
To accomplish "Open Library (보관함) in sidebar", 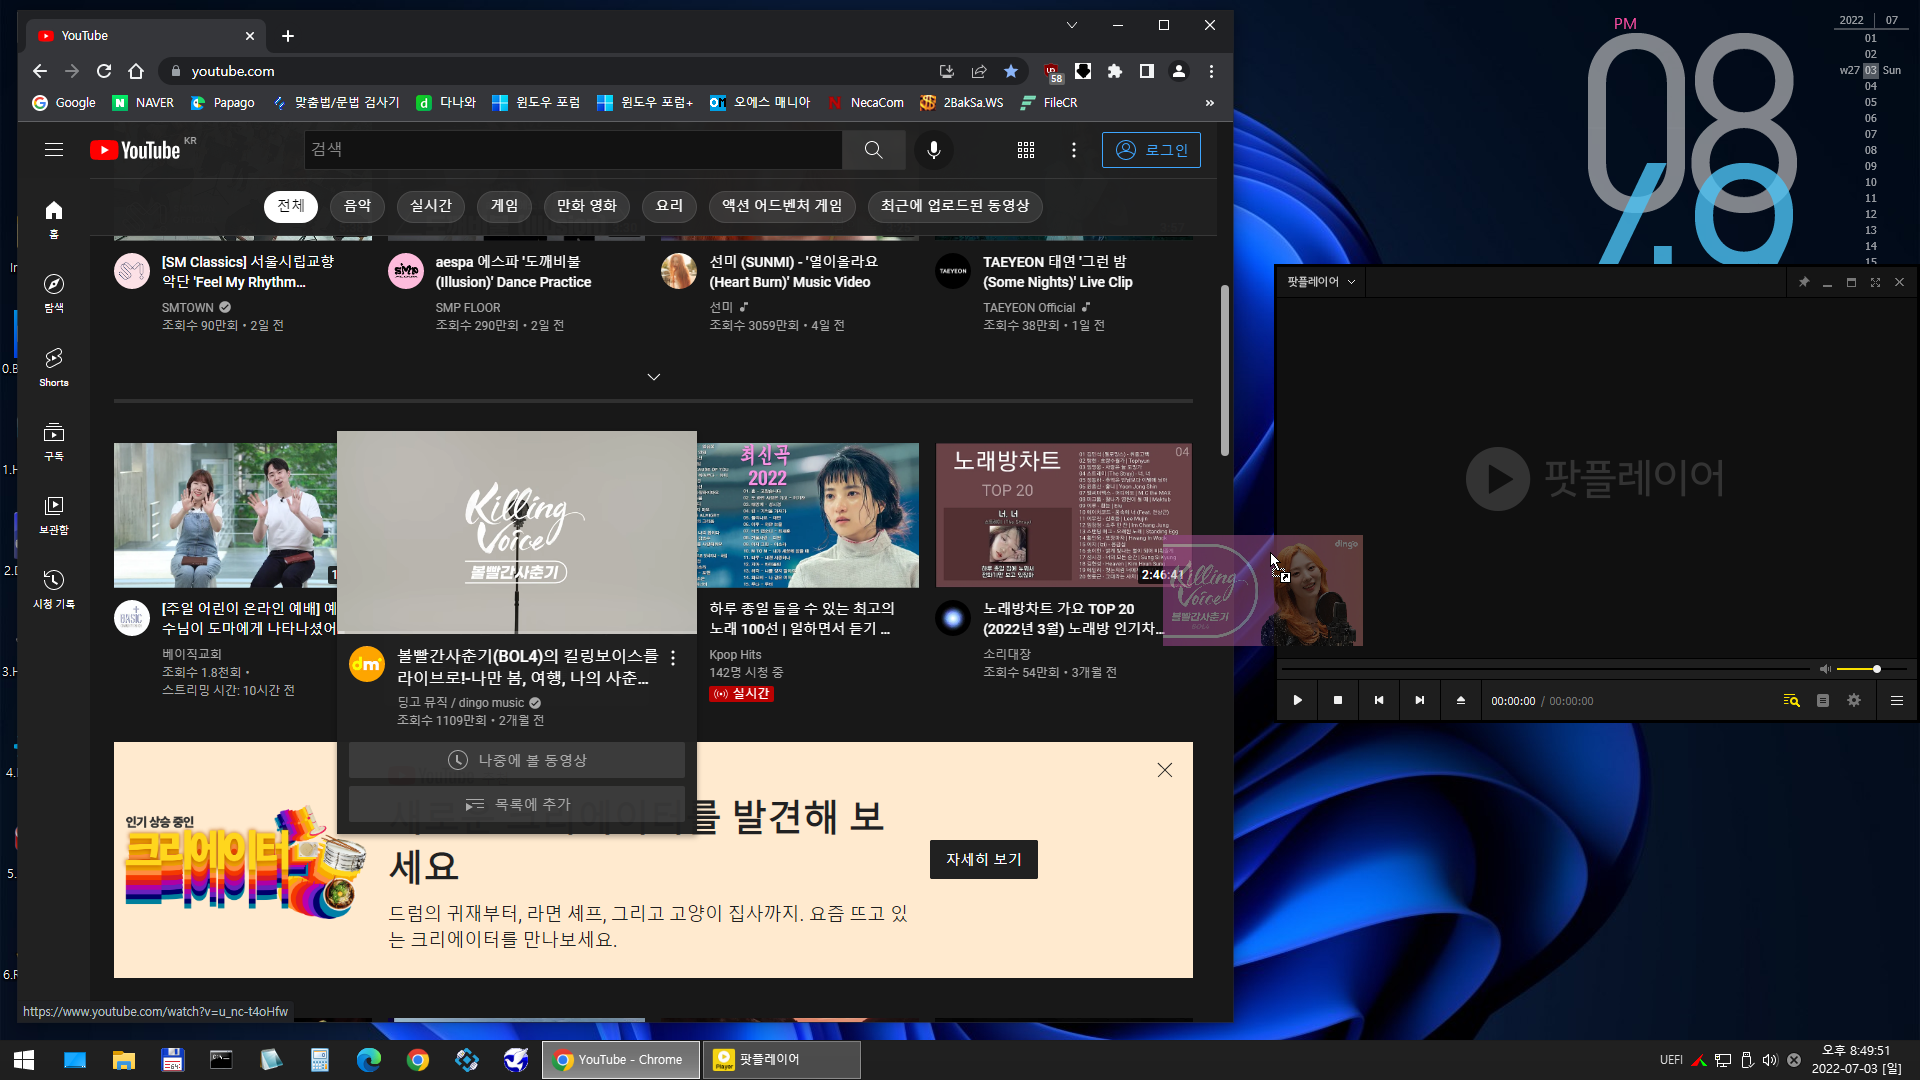I will 54,515.
